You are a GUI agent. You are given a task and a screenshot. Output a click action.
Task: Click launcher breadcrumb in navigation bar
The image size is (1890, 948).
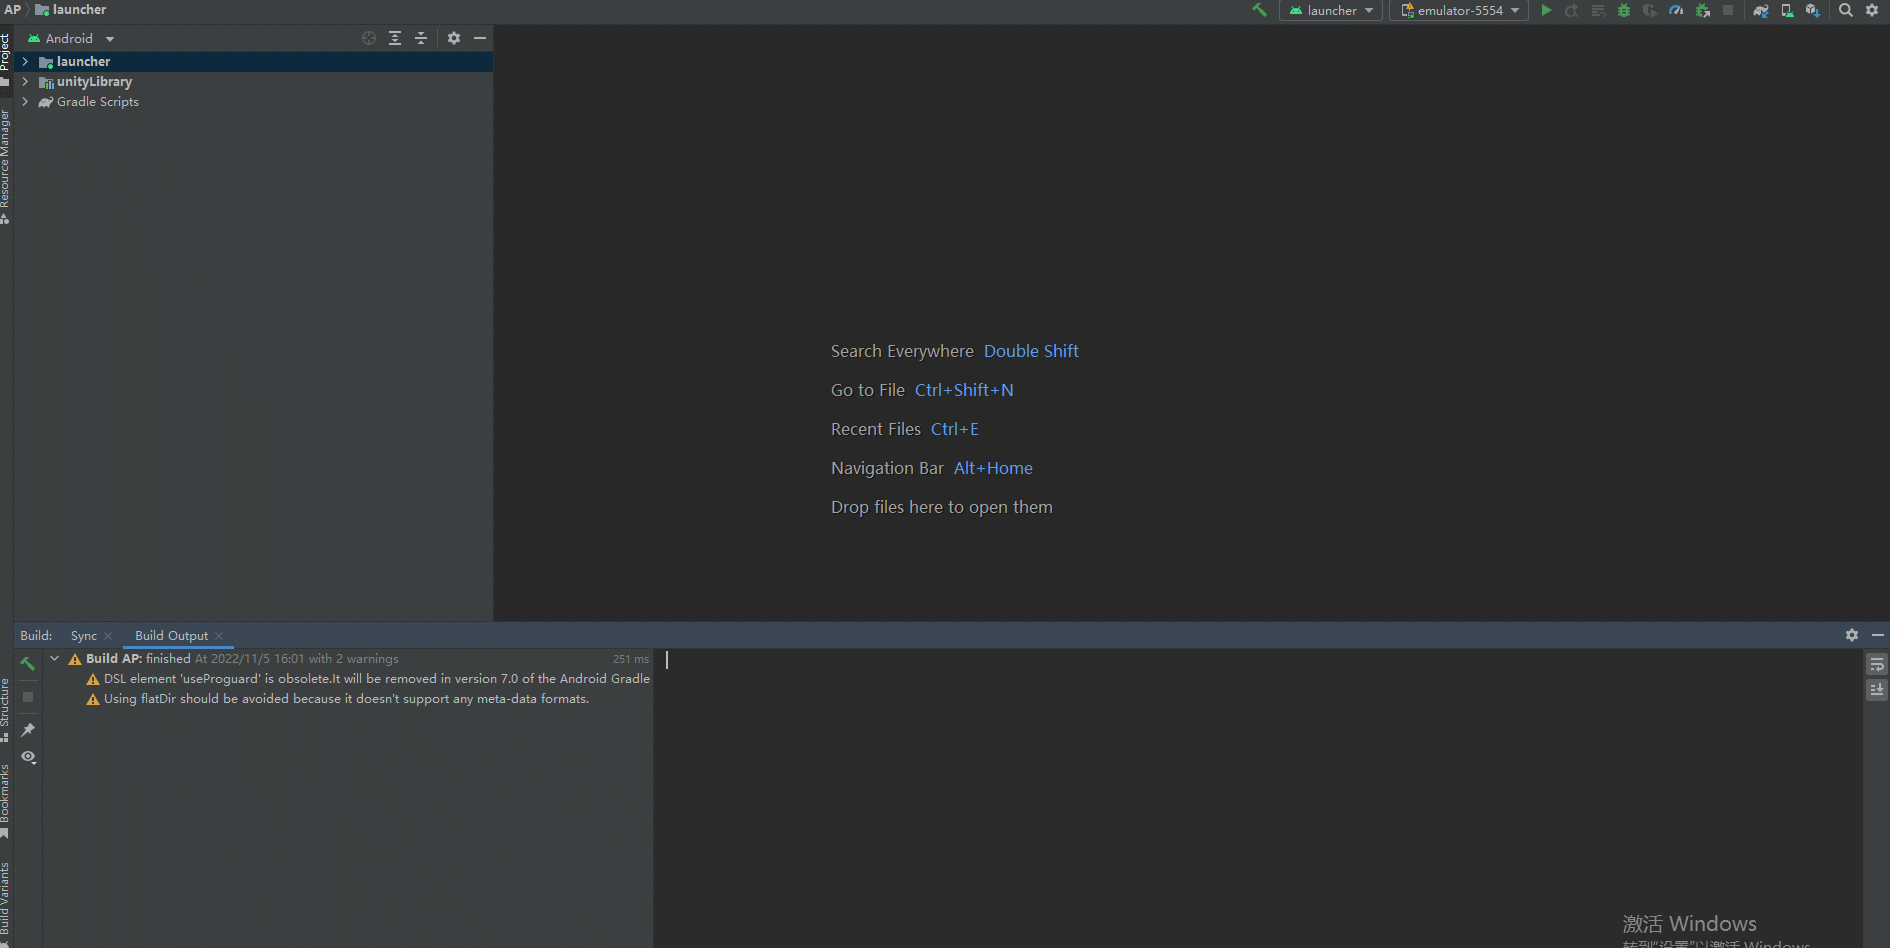tap(71, 10)
